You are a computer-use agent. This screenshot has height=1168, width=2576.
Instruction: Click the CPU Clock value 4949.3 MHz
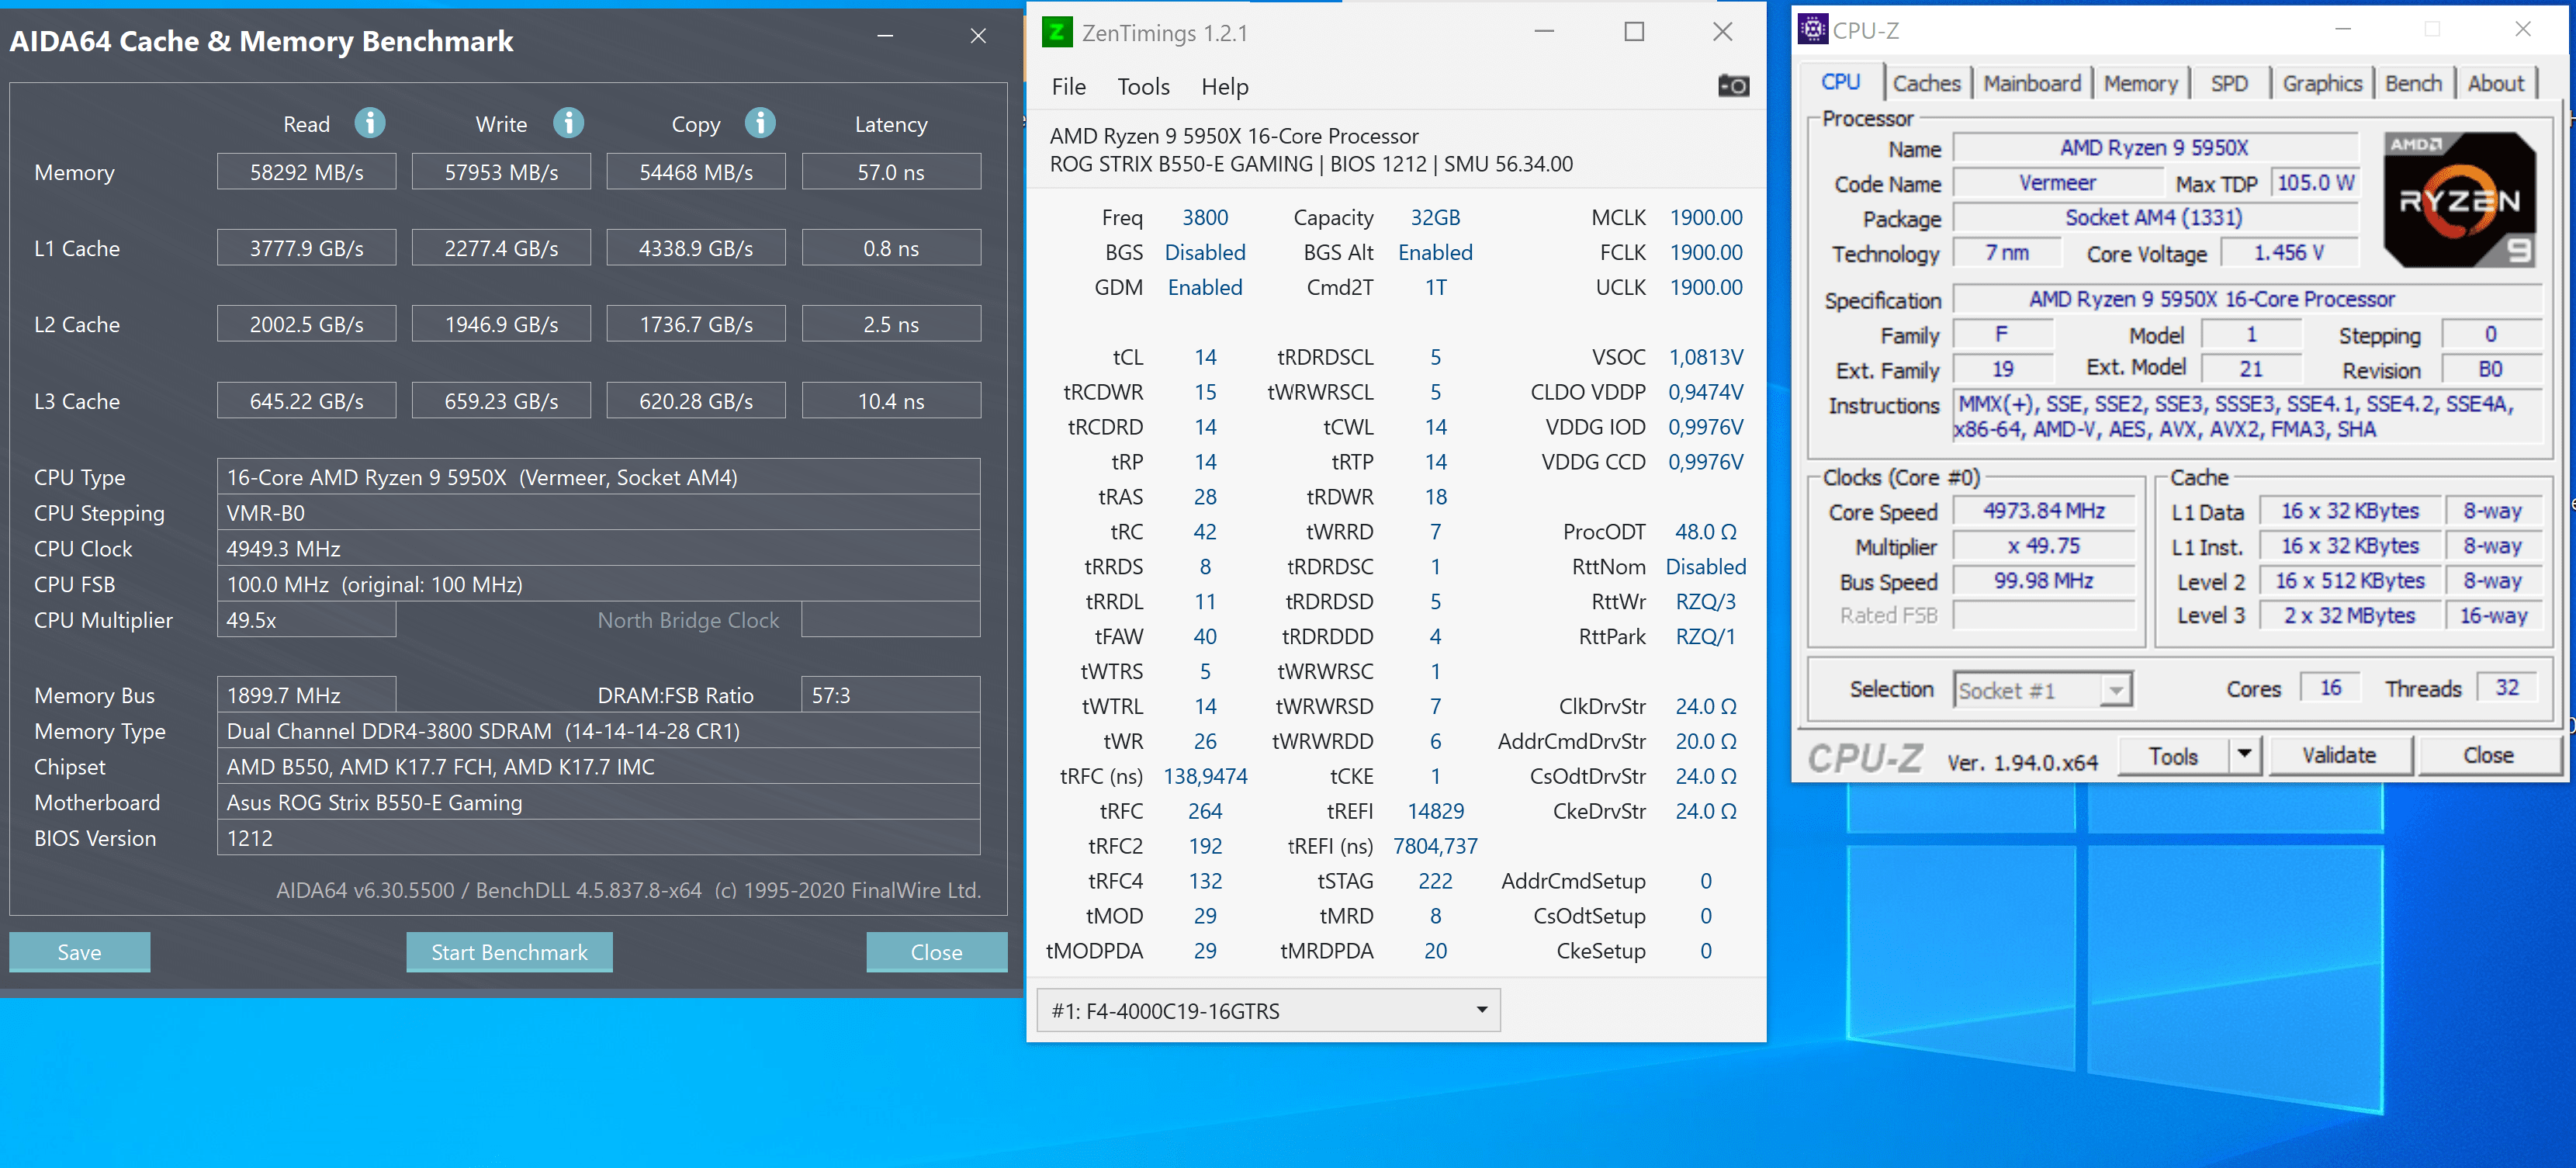pos(598,549)
